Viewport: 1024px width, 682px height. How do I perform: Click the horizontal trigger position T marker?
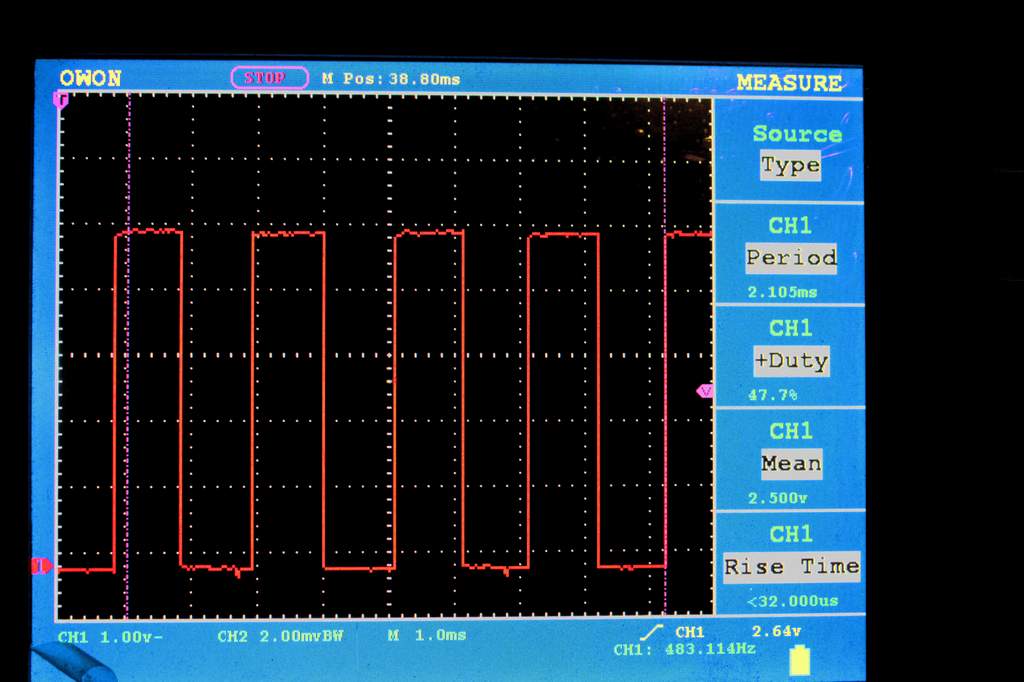point(61,100)
